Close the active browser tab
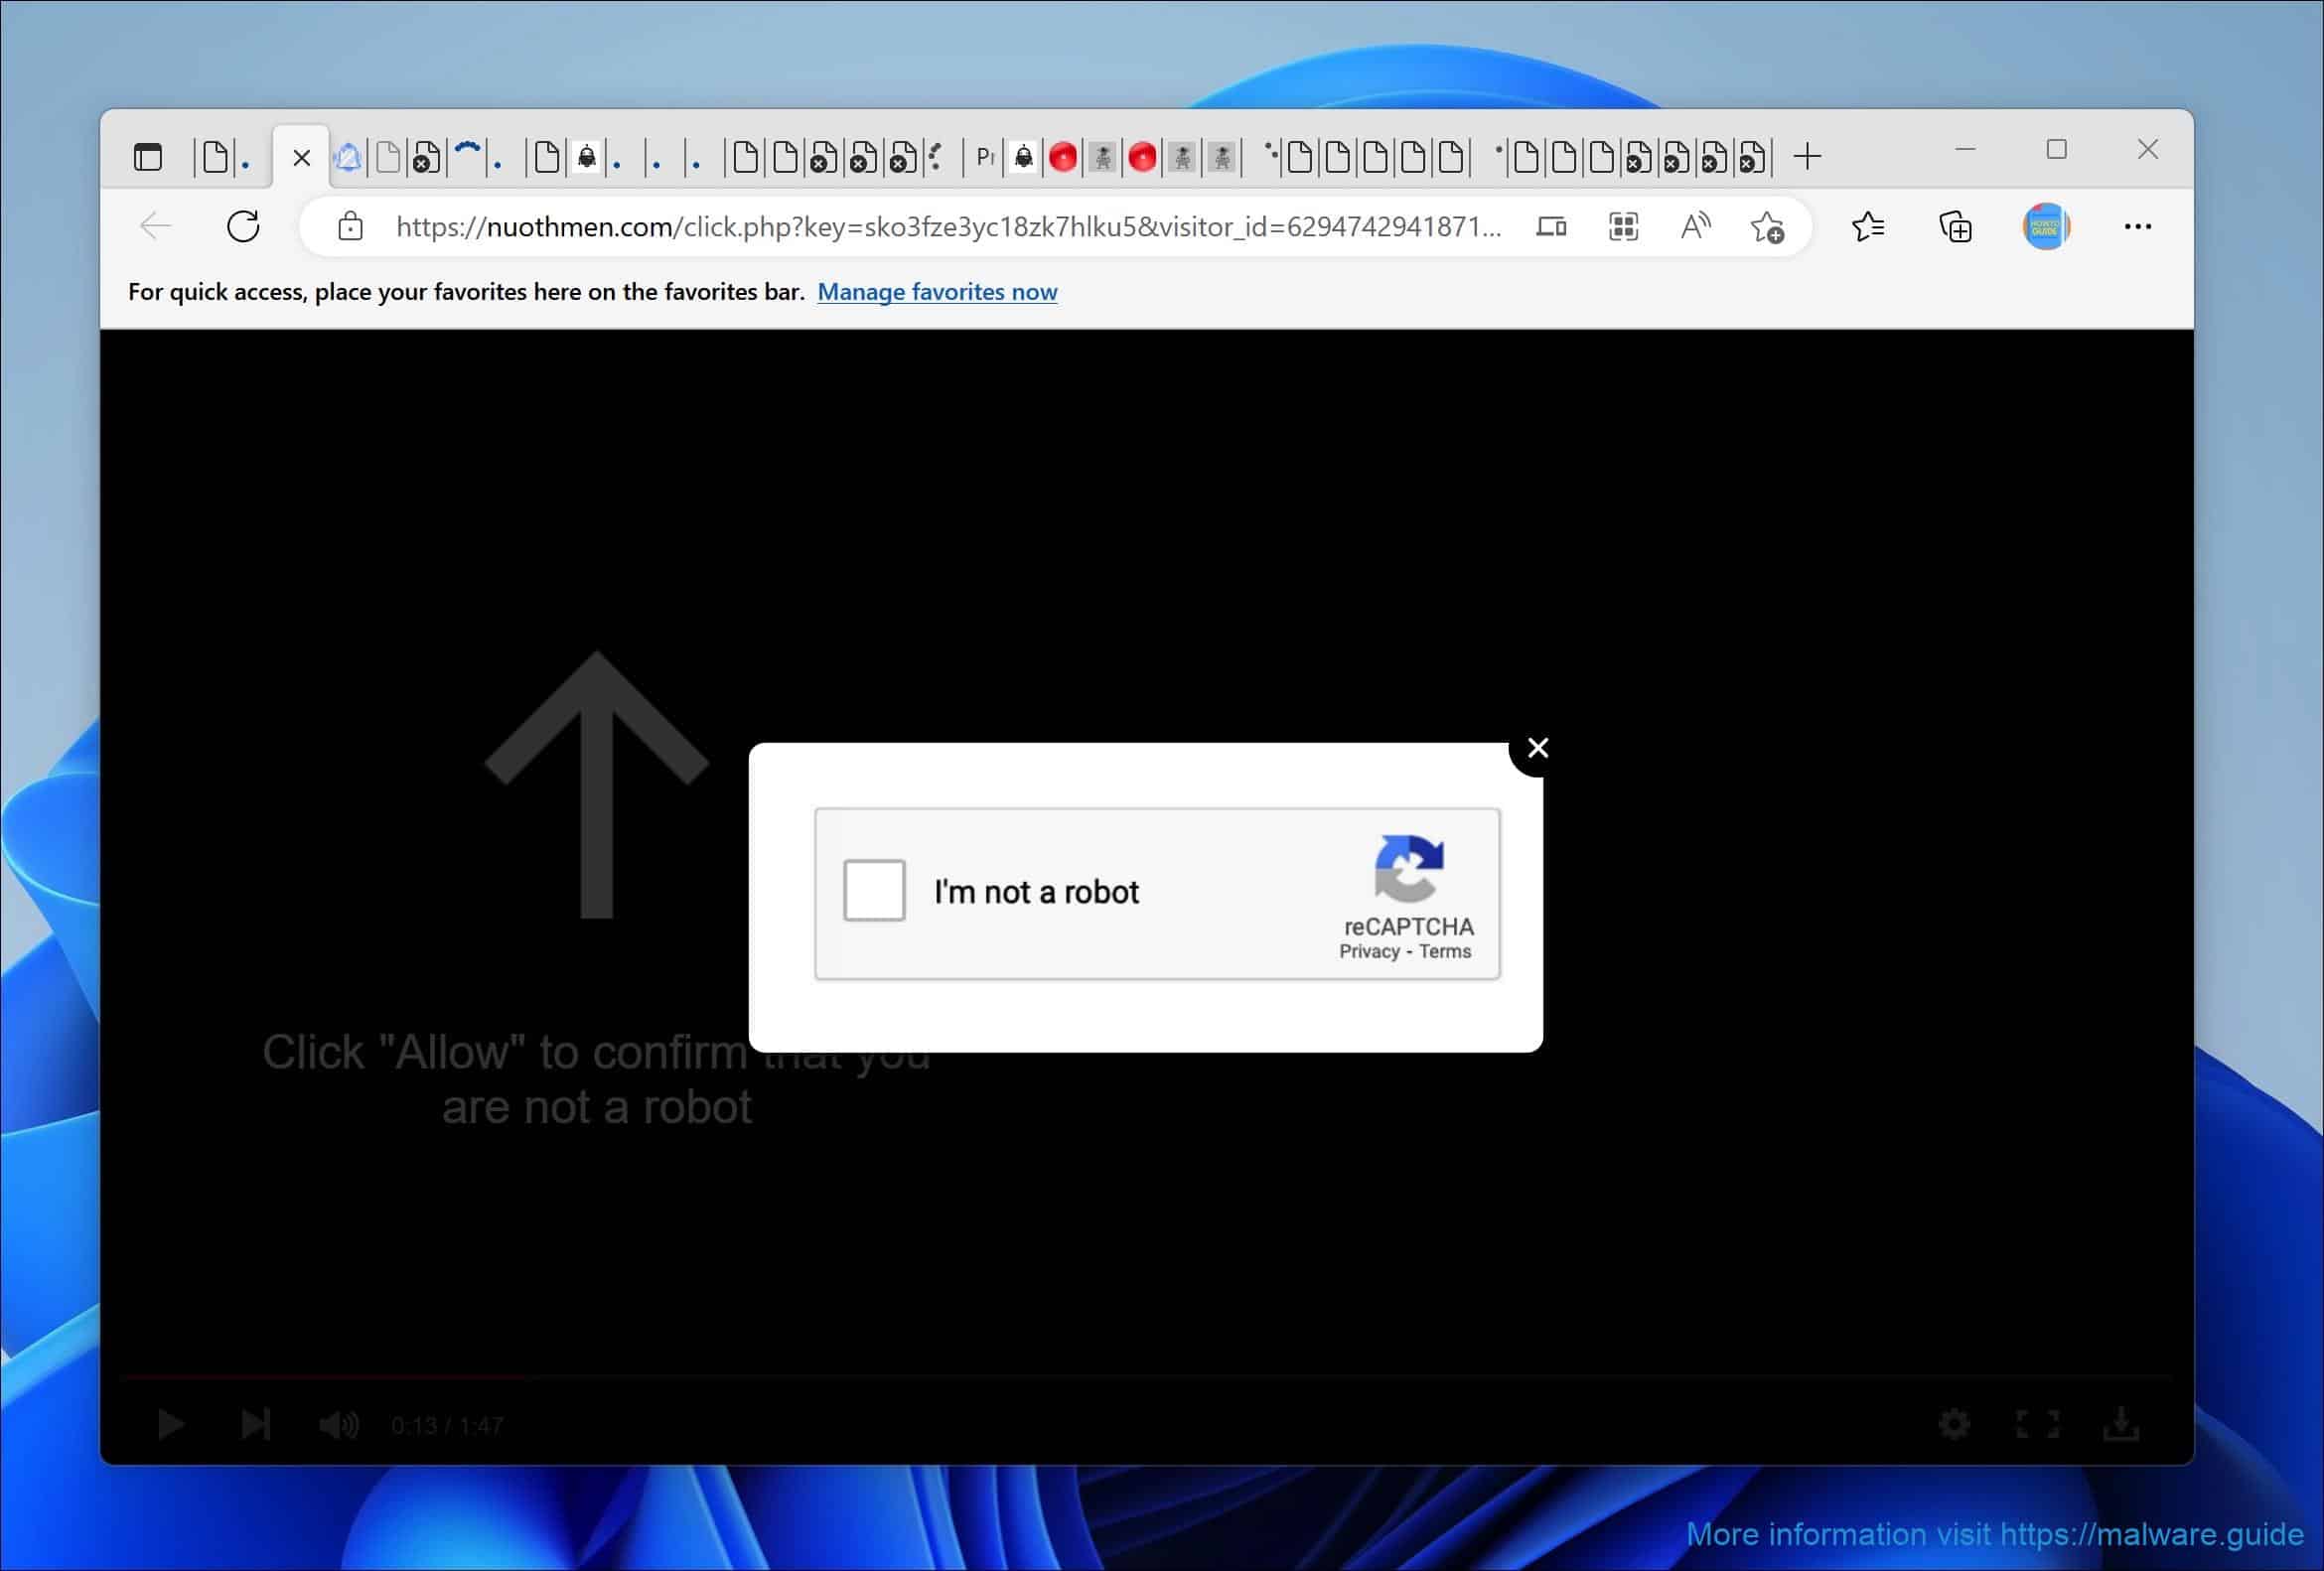2324x1571 pixels. [x=301, y=157]
